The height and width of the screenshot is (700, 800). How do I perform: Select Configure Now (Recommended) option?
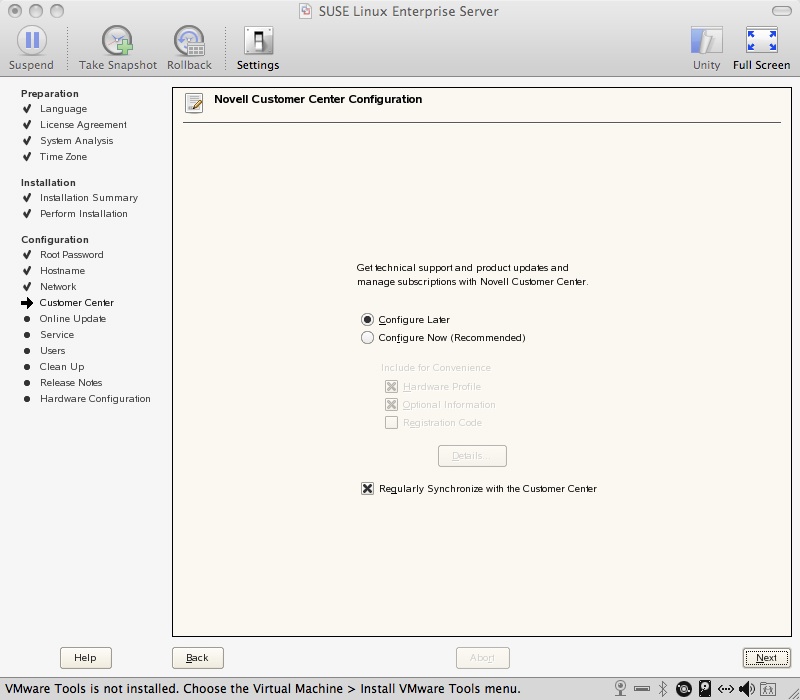367,338
